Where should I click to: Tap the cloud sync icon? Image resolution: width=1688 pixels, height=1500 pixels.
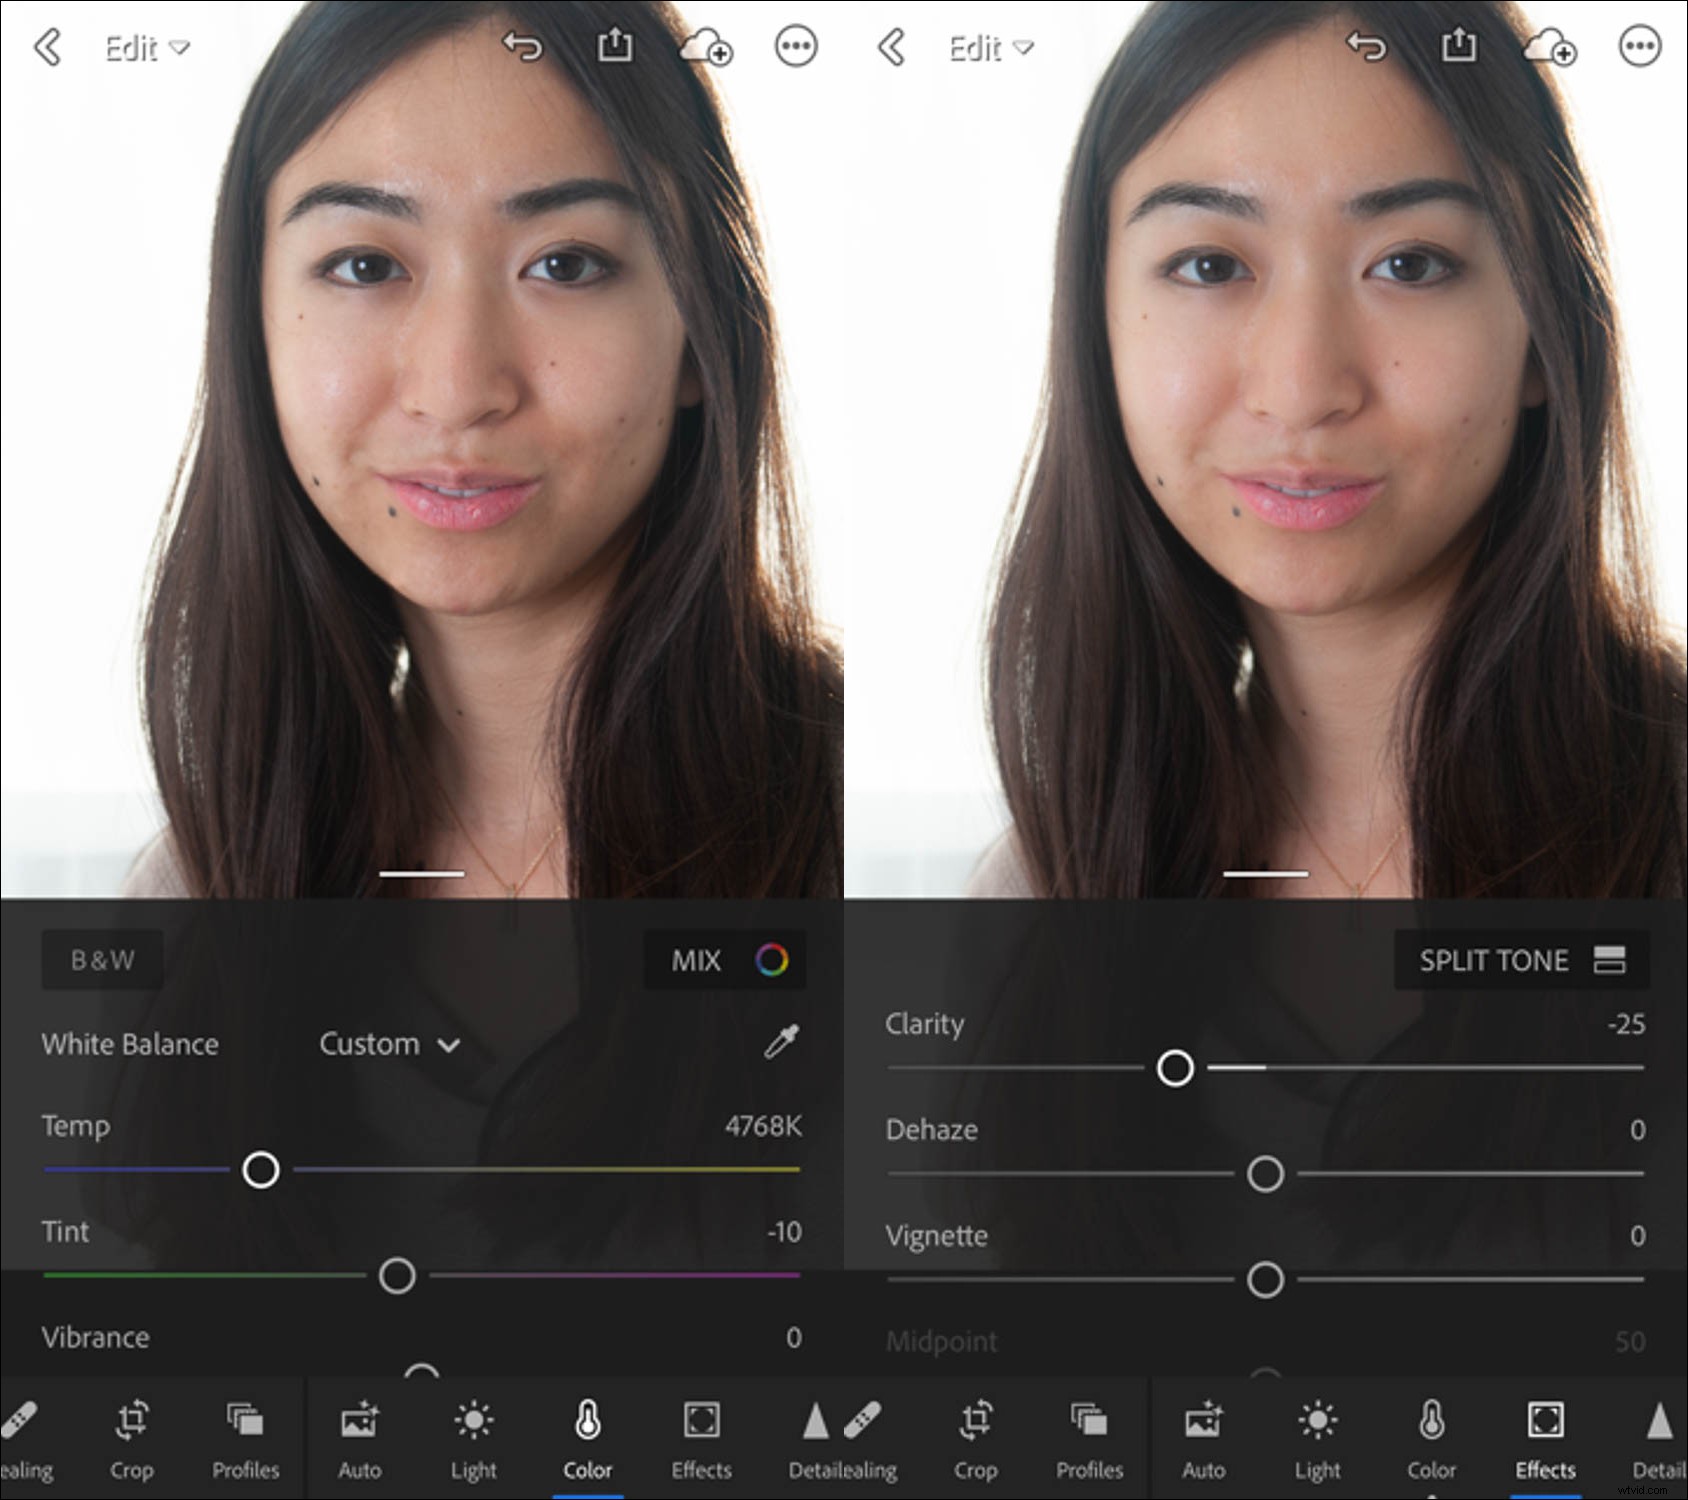click(x=707, y=47)
